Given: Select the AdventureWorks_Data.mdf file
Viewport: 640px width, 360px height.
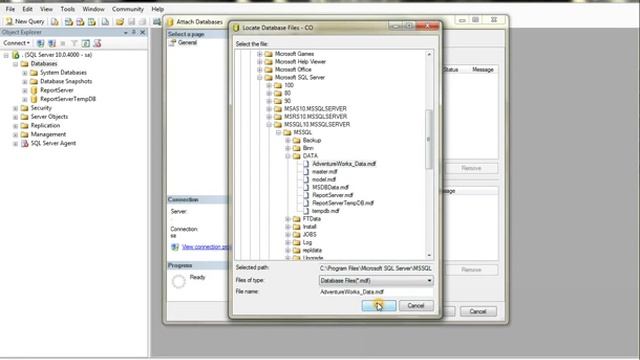Looking at the screenshot, I should [x=344, y=164].
